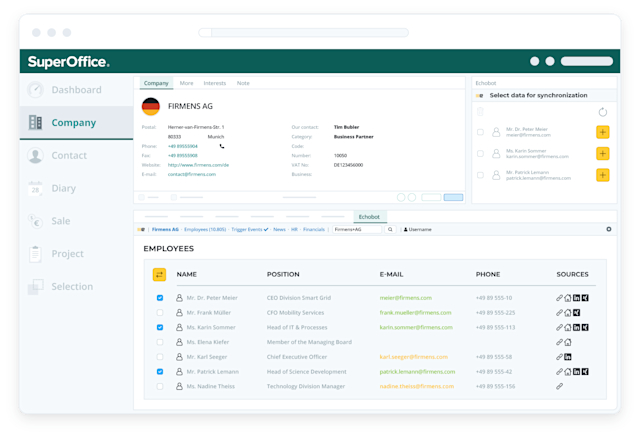The image size is (640, 438).
Task: Check Mr. Patrick Lemann in sync panel
Action: (x=480, y=175)
